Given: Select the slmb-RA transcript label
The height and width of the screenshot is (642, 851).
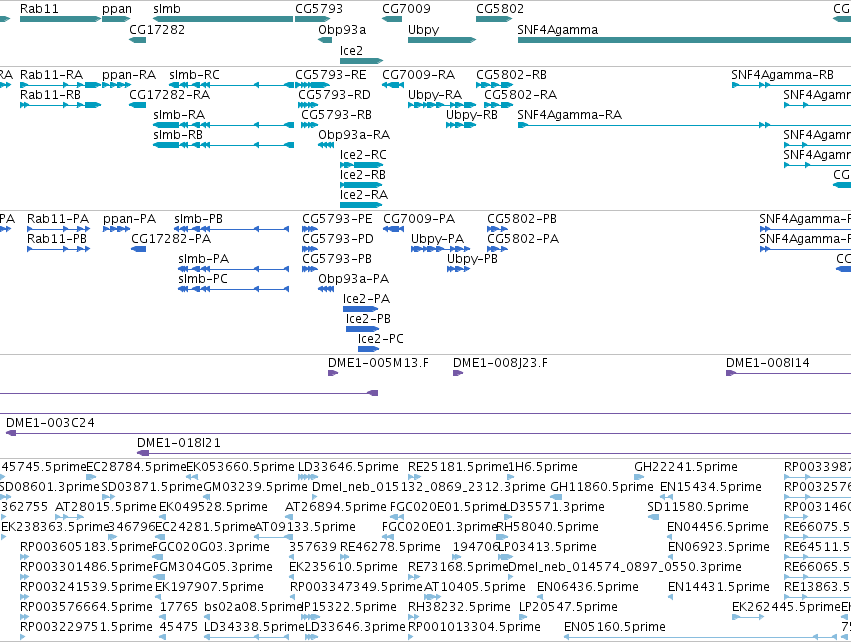Looking at the screenshot, I should coord(179,115).
